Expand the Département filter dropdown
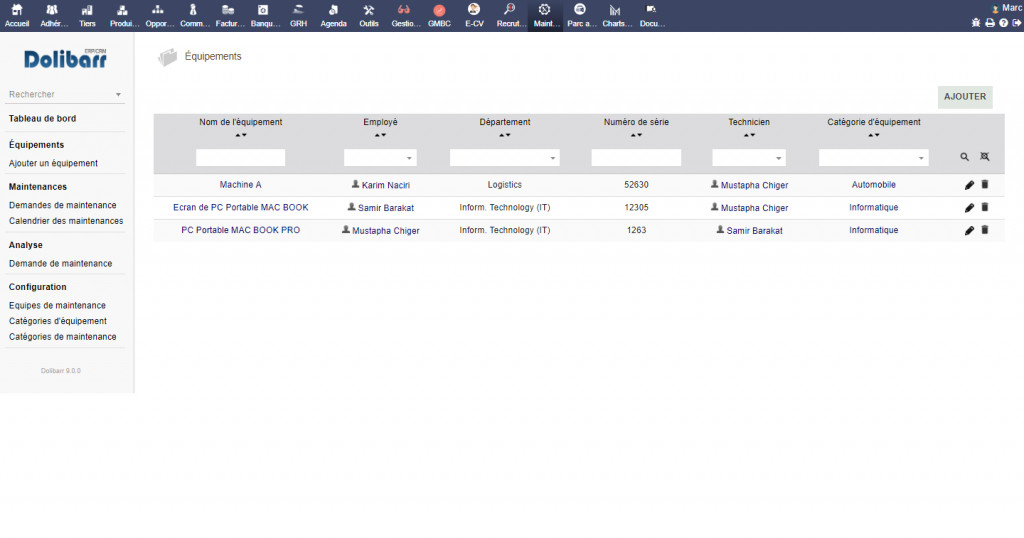1024x538 pixels. coord(504,158)
